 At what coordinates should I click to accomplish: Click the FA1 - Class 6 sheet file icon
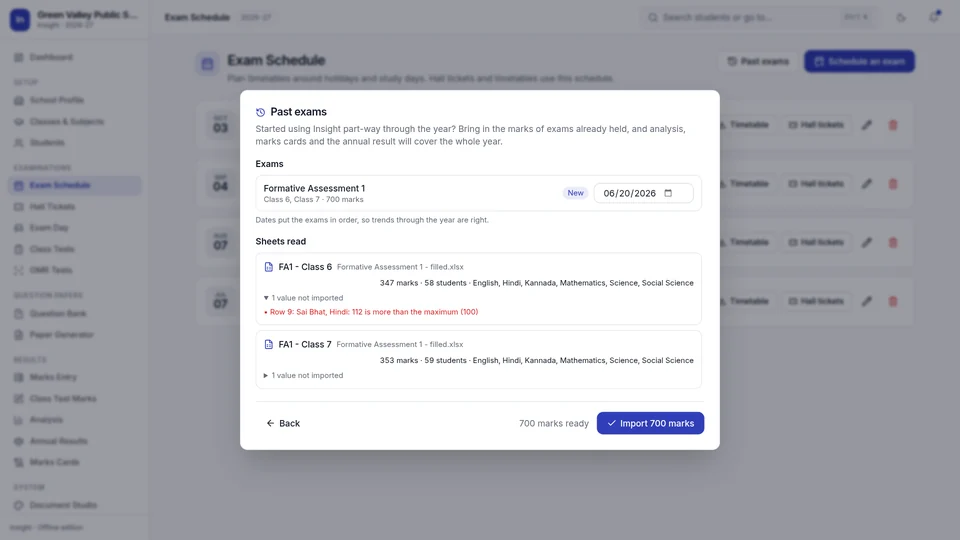click(x=268, y=267)
